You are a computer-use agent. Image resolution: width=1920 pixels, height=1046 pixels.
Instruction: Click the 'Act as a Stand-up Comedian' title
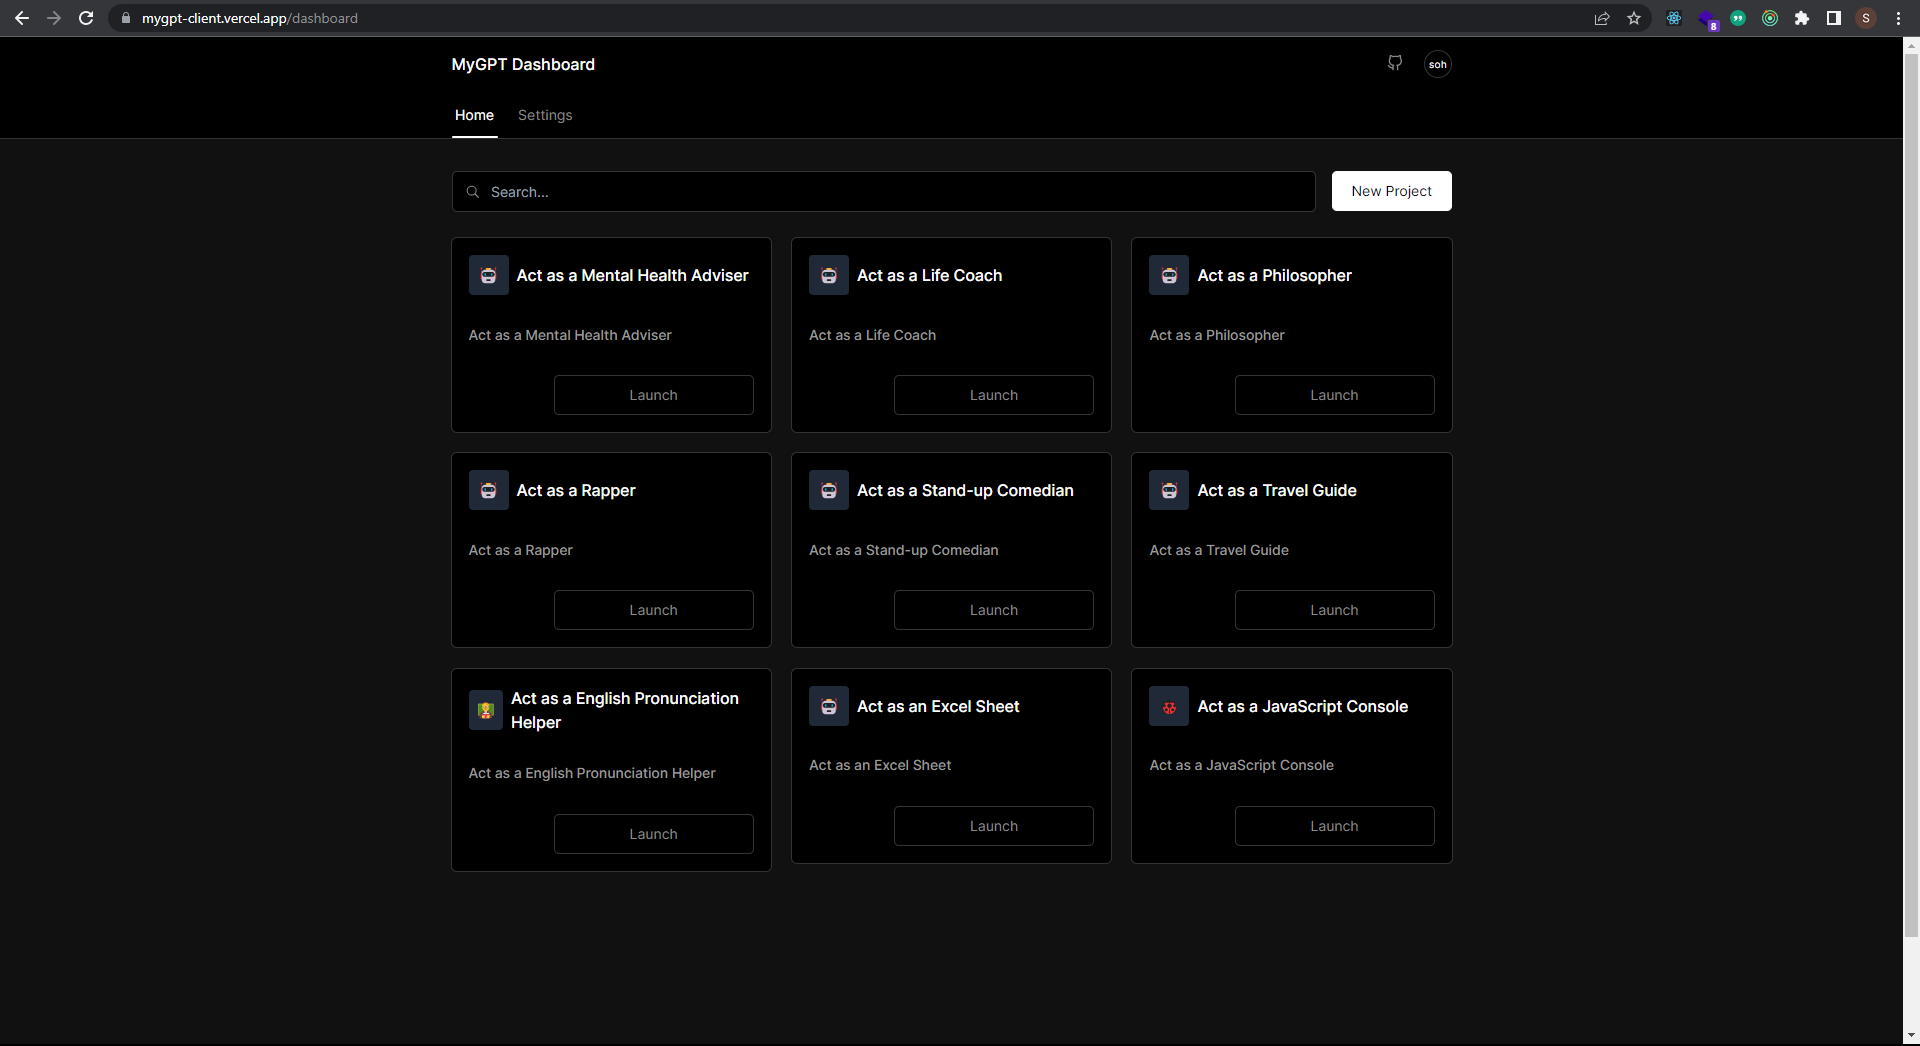pos(965,490)
